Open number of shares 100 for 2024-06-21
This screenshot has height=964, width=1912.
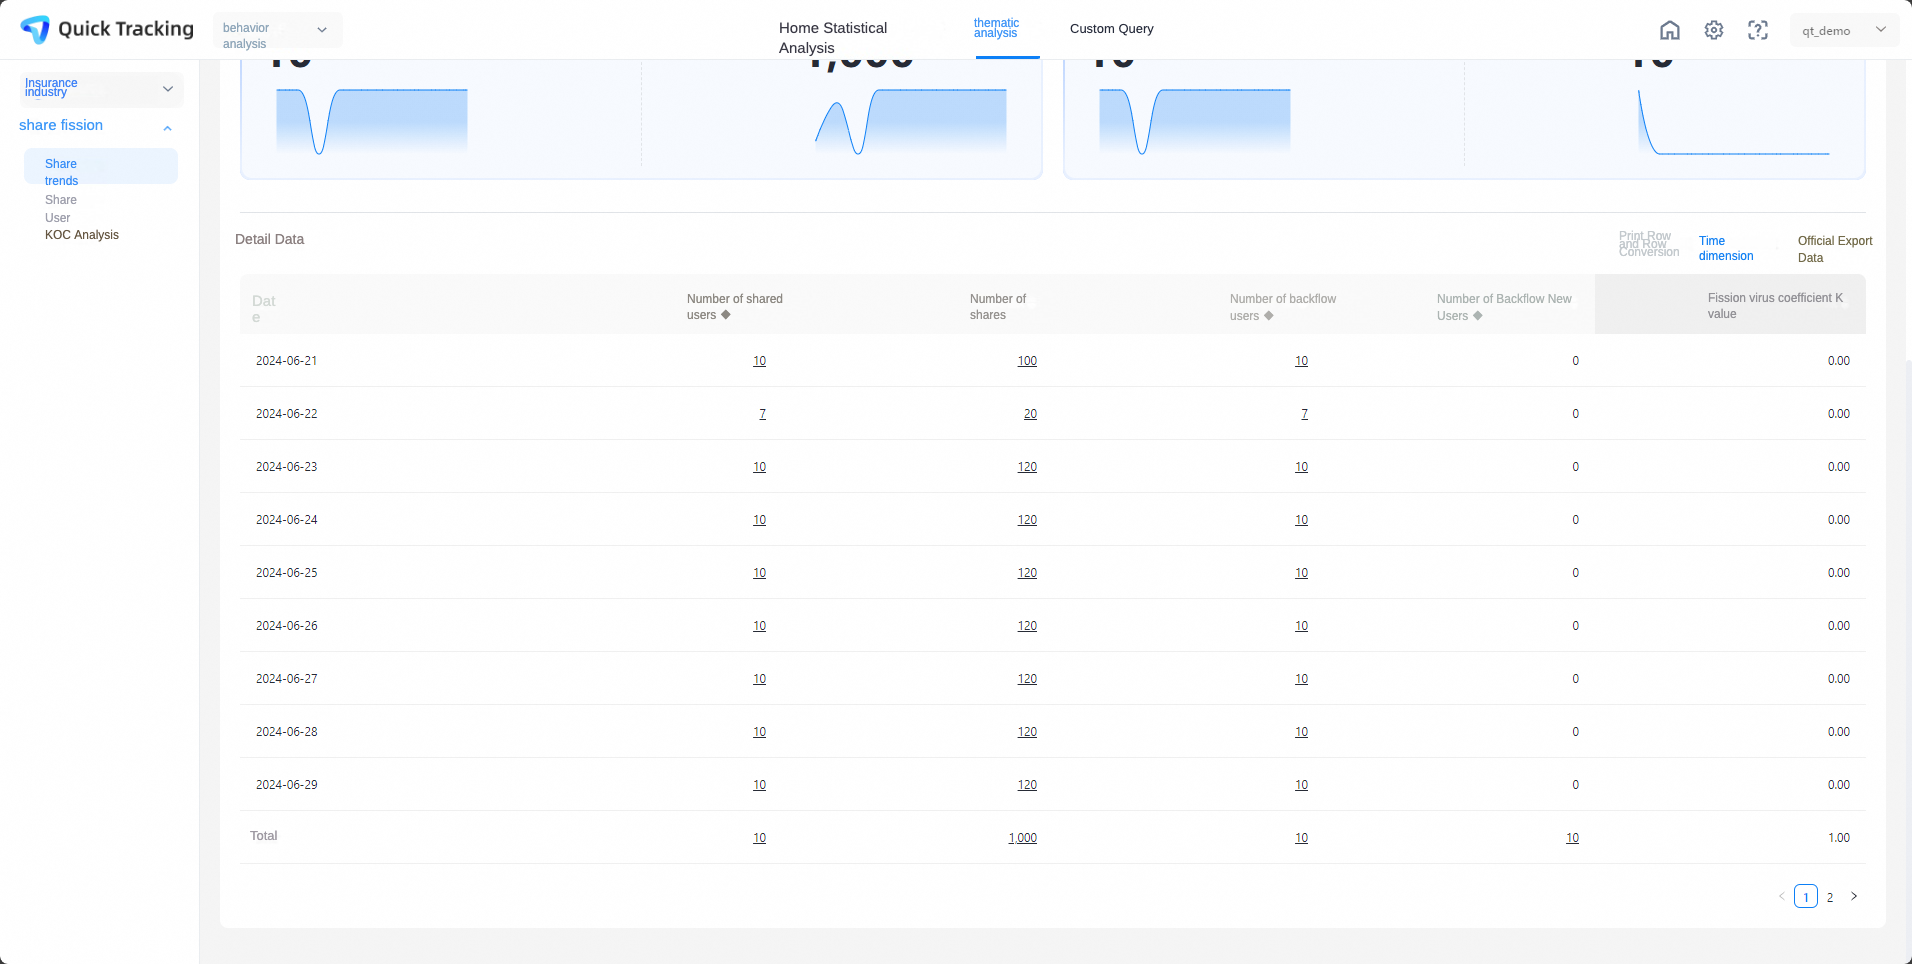(x=1027, y=361)
